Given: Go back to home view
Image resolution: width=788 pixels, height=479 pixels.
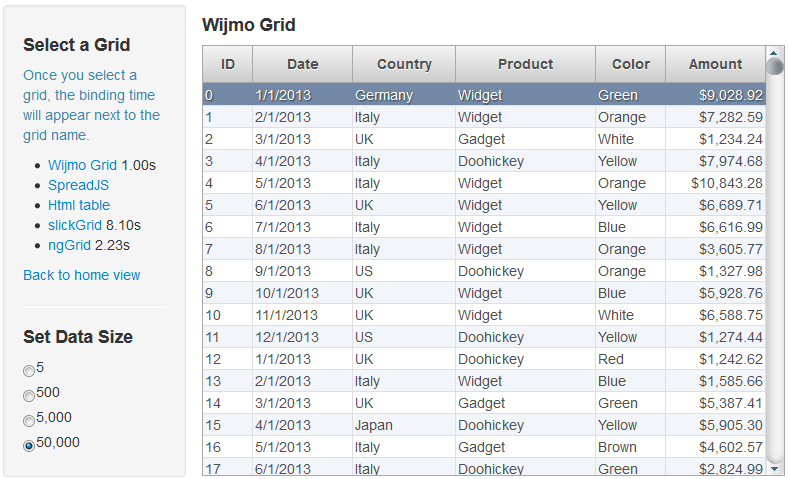Looking at the screenshot, I should coord(81,275).
